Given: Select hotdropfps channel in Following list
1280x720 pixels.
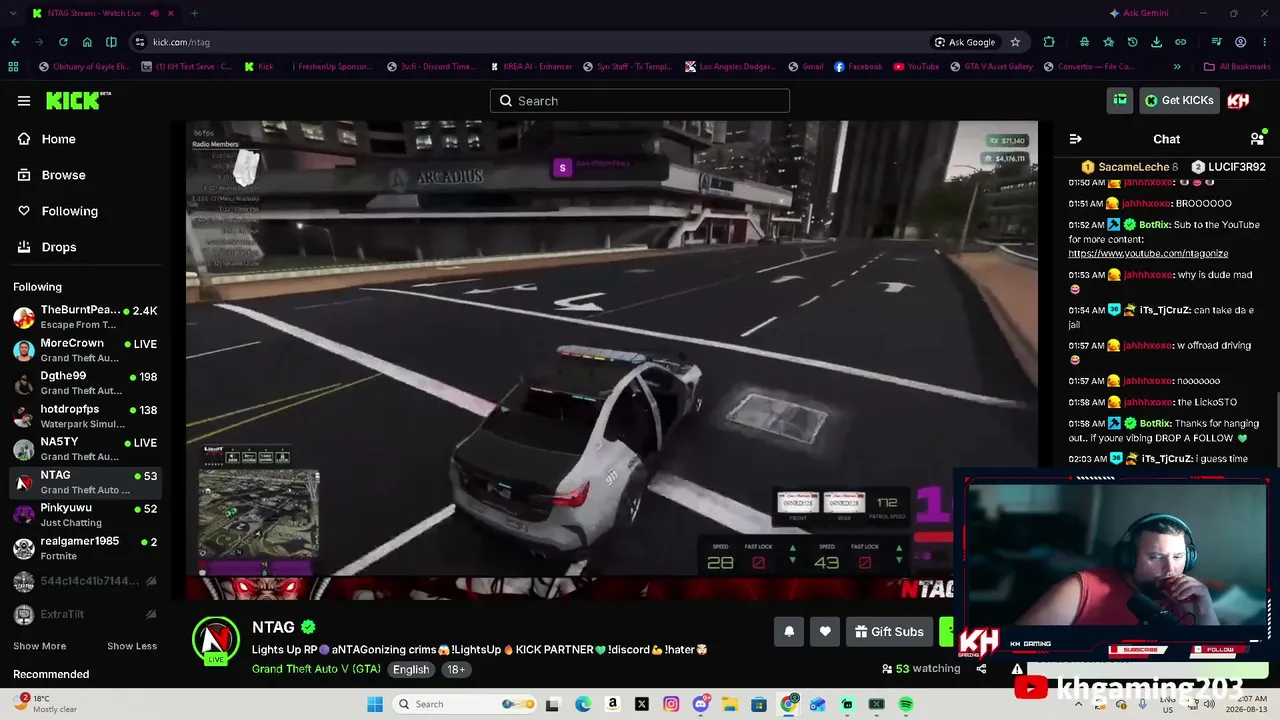Looking at the screenshot, I should coord(85,416).
